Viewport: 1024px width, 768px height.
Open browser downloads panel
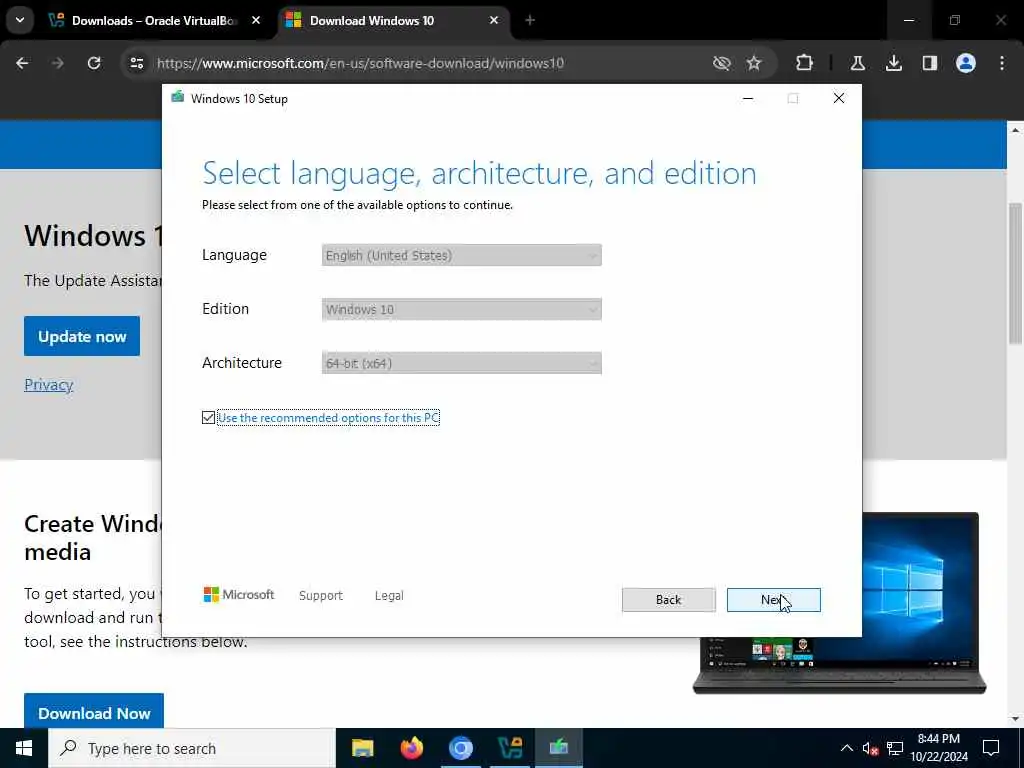click(894, 63)
